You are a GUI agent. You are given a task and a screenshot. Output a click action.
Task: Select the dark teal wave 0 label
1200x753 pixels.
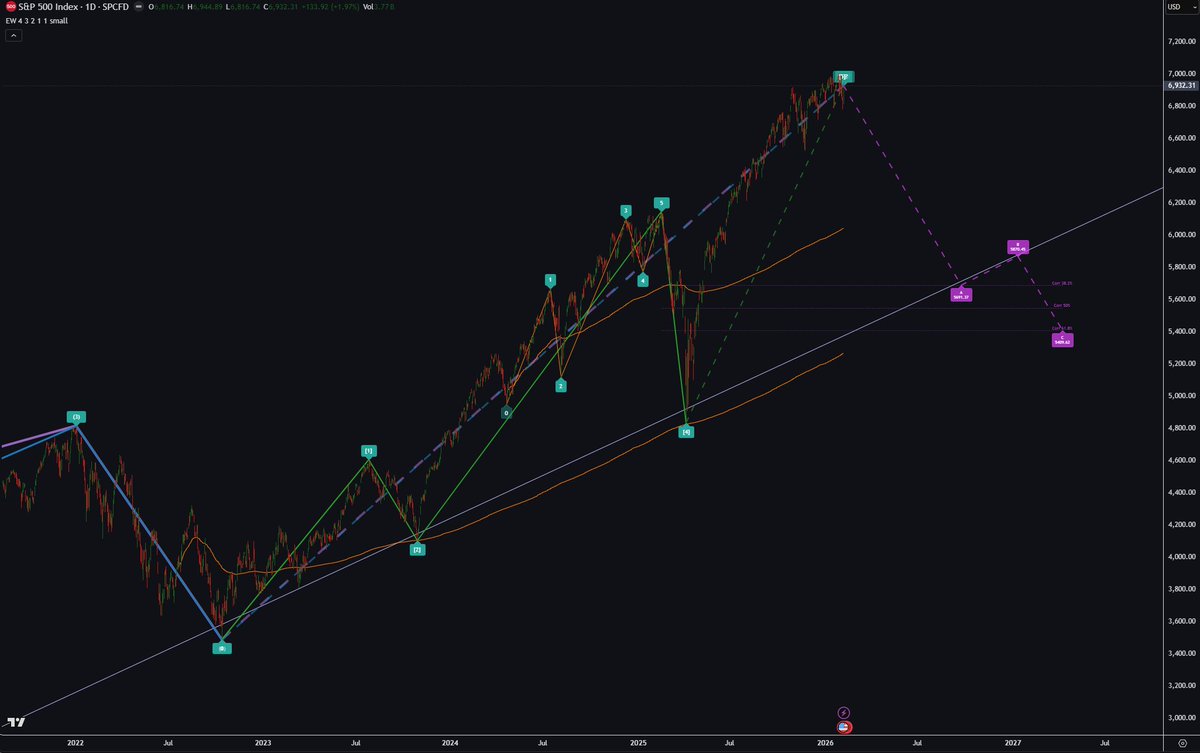(507, 412)
